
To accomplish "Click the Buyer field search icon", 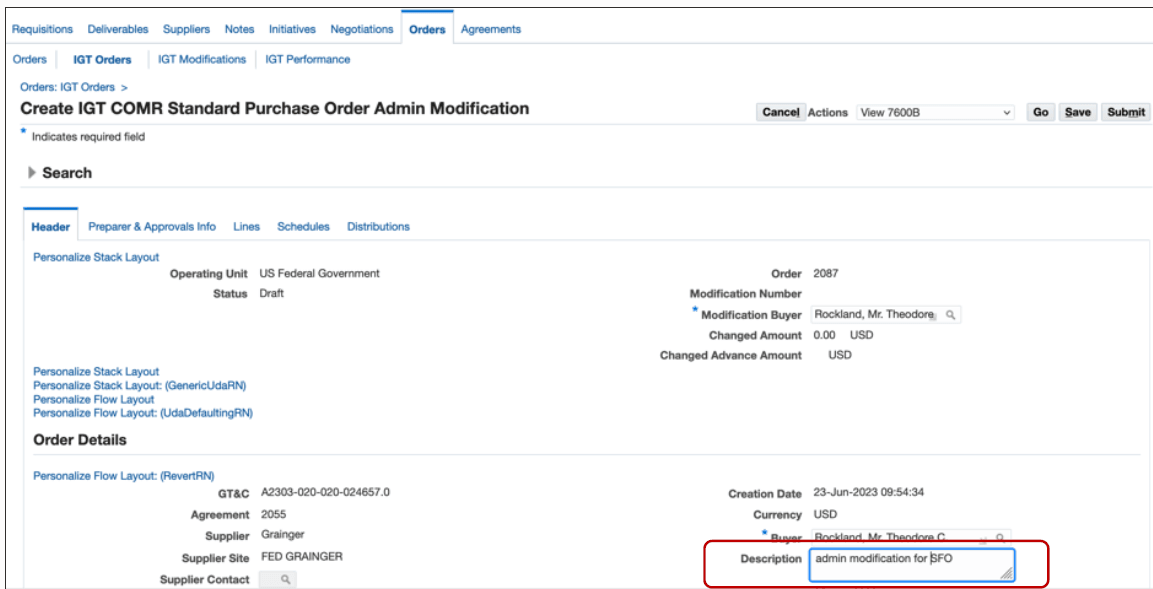I will 1000,537.
